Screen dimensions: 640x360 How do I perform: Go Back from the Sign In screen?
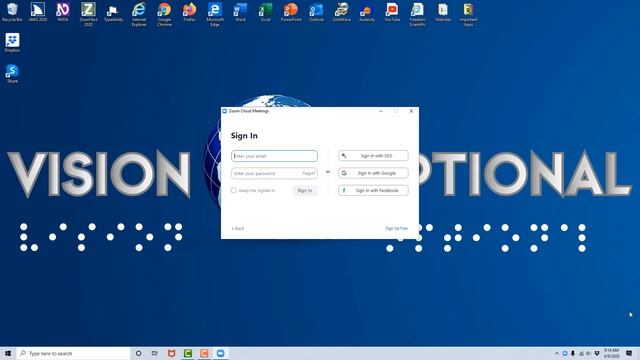[x=238, y=228]
